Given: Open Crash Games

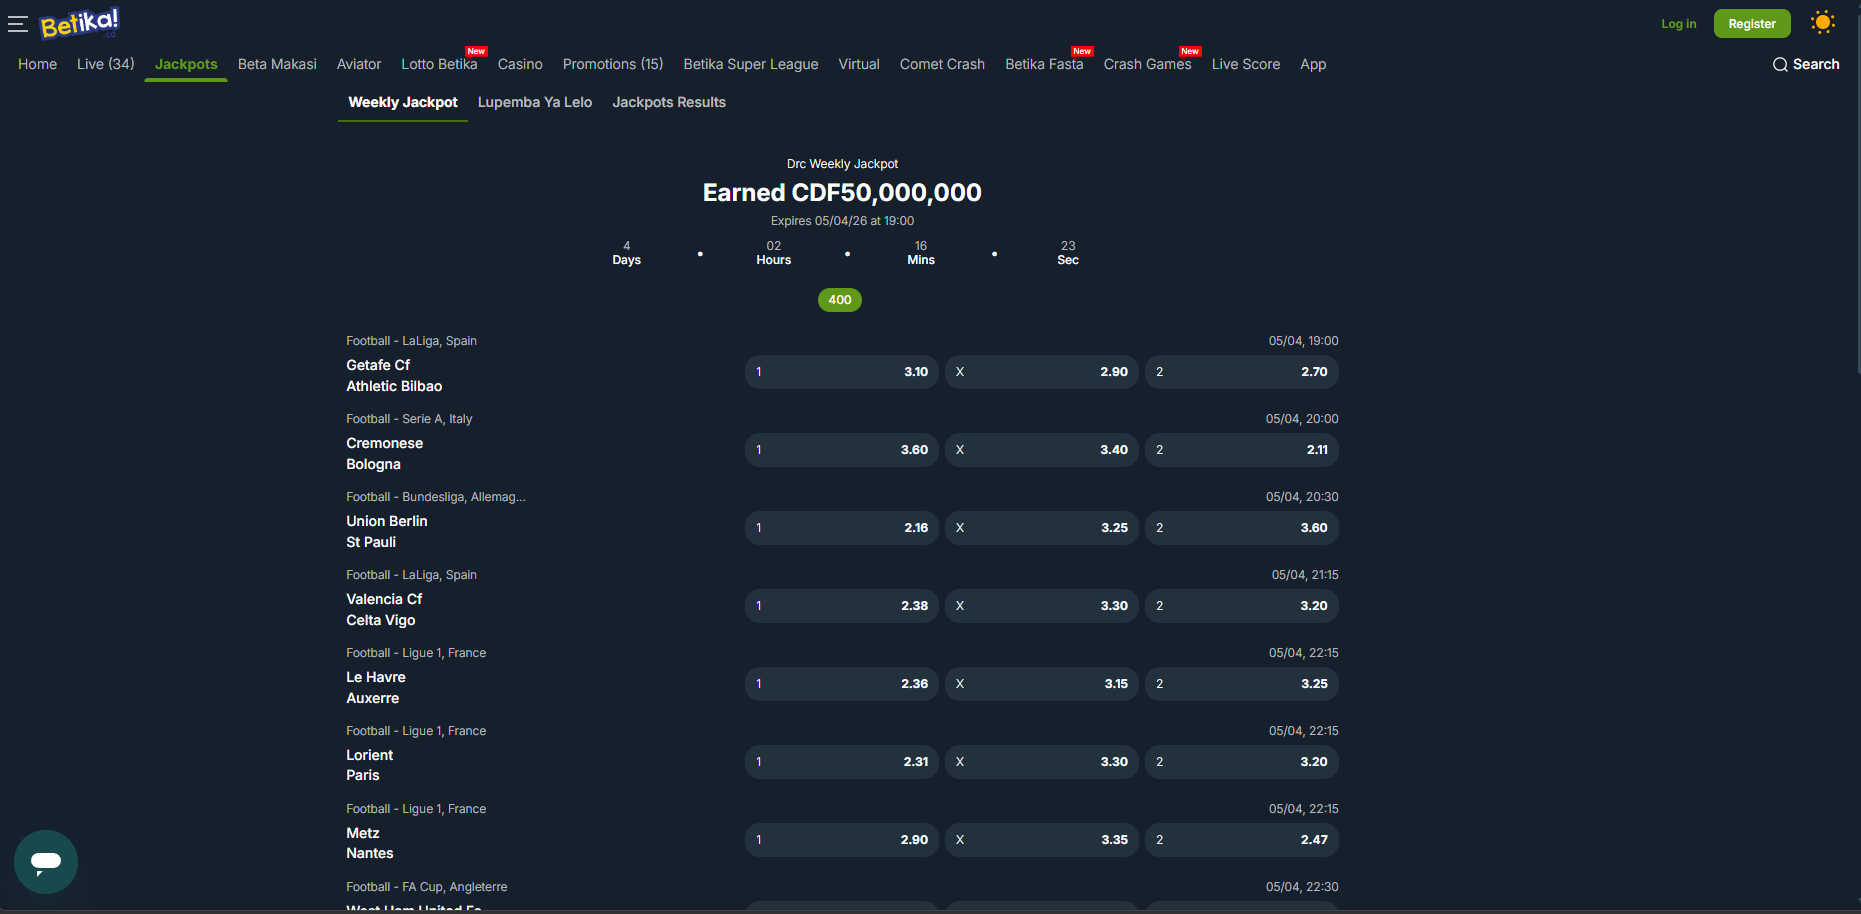Looking at the screenshot, I should [1148, 64].
